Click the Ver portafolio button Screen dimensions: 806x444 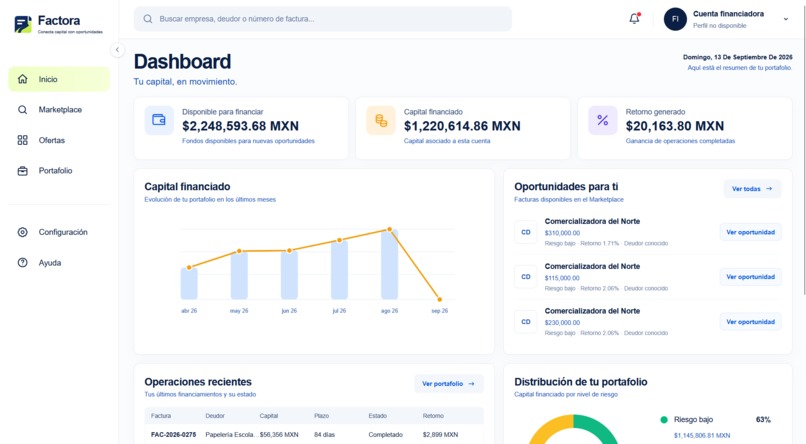coord(449,384)
